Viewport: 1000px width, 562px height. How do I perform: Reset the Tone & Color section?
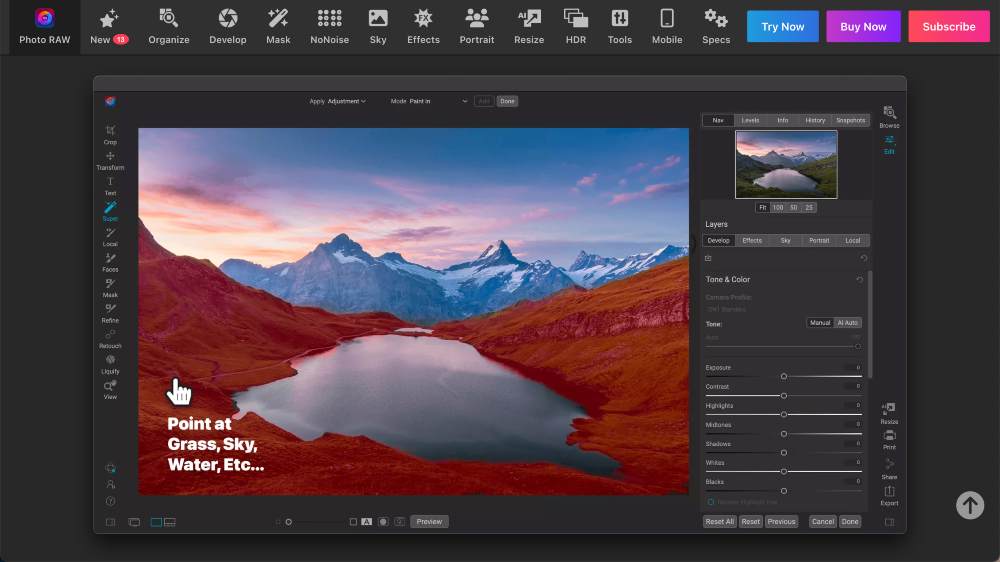859,280
